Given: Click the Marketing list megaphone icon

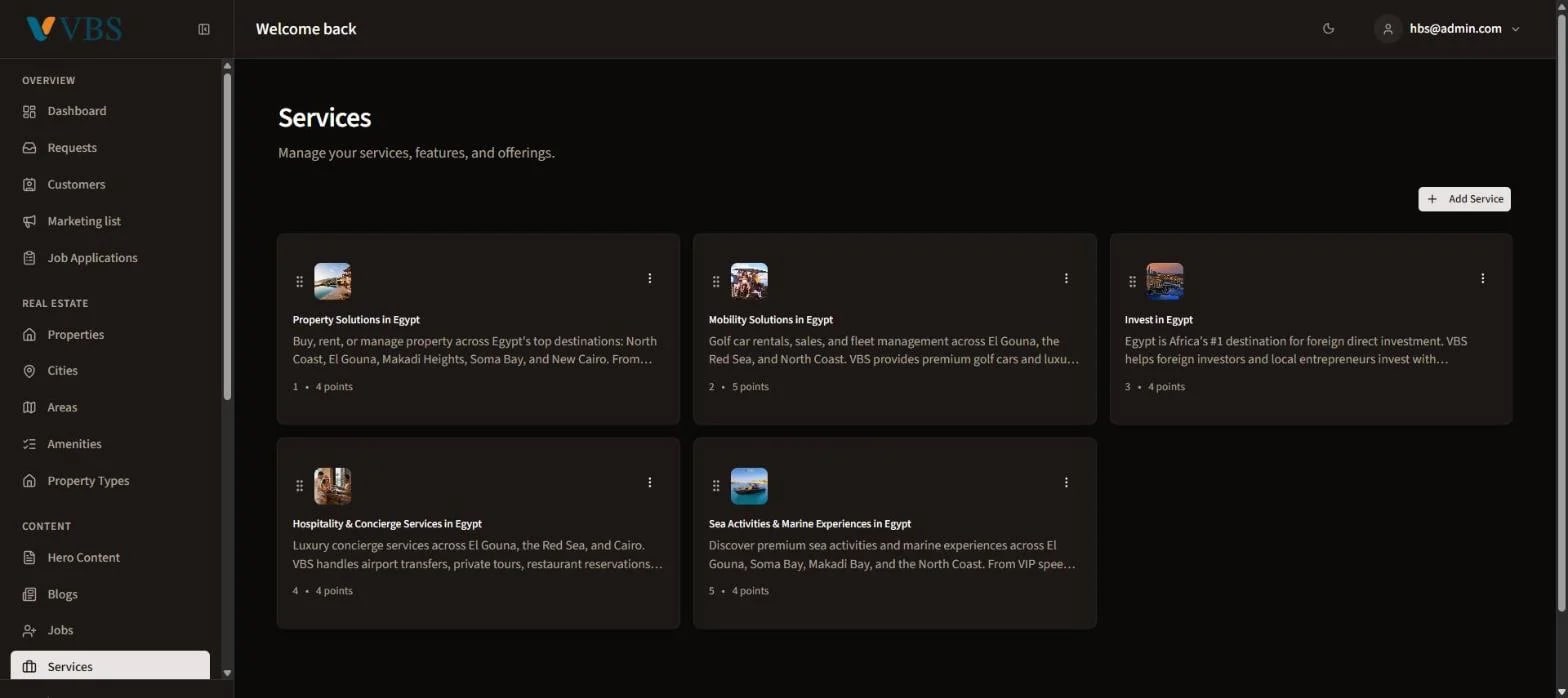Looking at the screenshot, I should click(x=29, y=221).
